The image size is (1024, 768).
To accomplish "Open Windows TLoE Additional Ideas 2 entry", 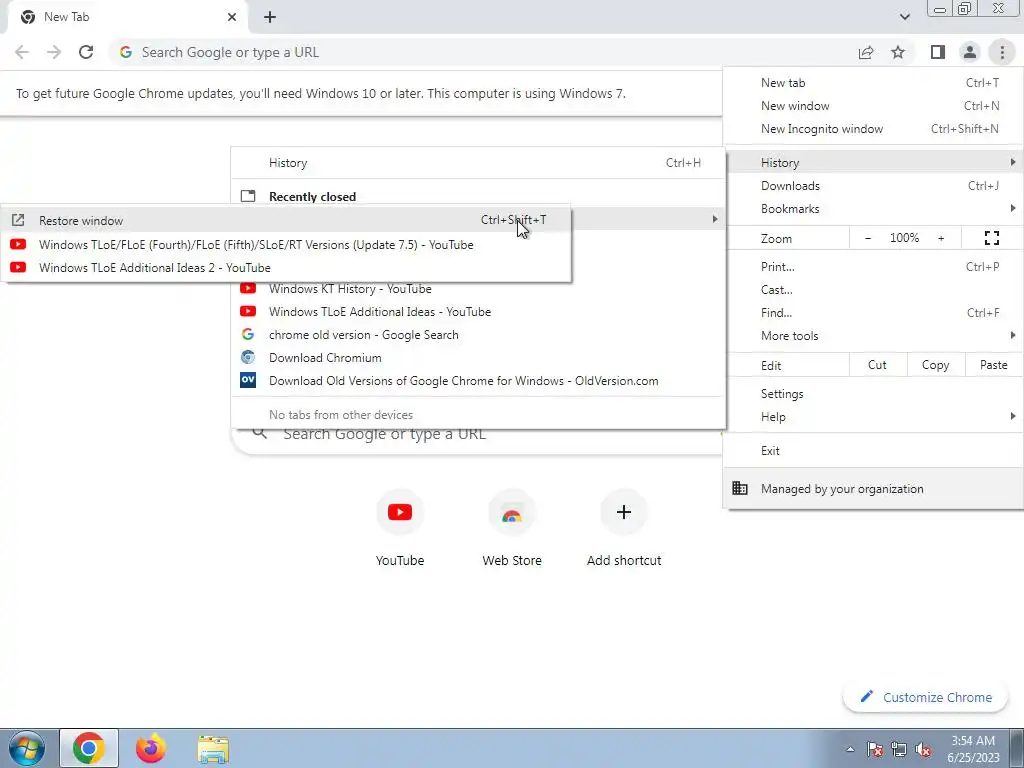I will click(285, 268).
